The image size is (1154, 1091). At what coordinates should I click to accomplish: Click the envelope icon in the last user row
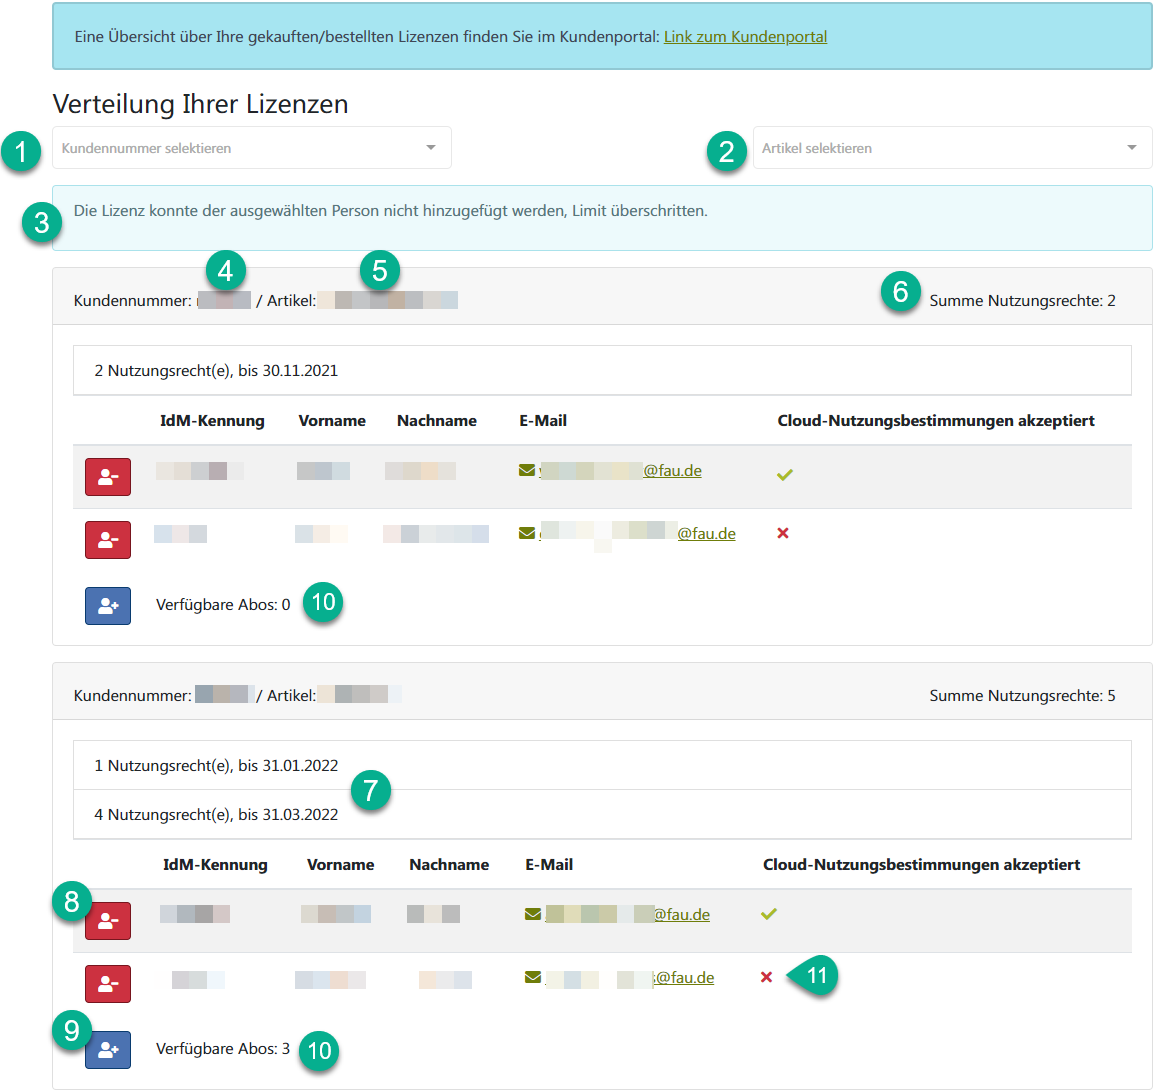click(x=533, y=977)
